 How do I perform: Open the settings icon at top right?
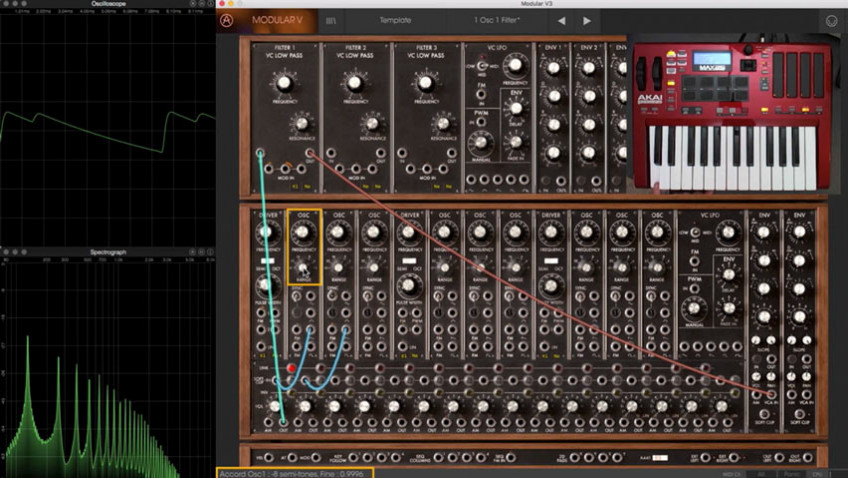(831, 20)
